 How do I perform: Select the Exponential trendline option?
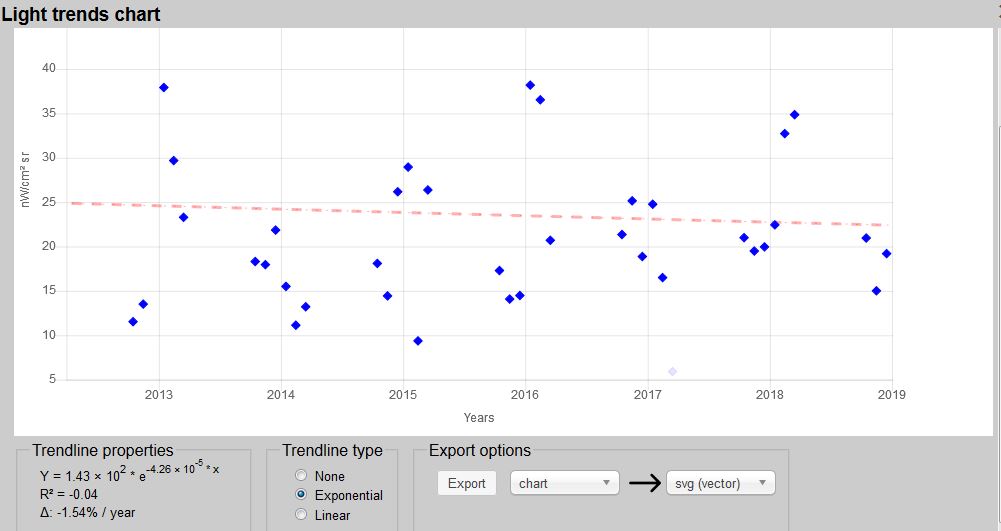301,495
